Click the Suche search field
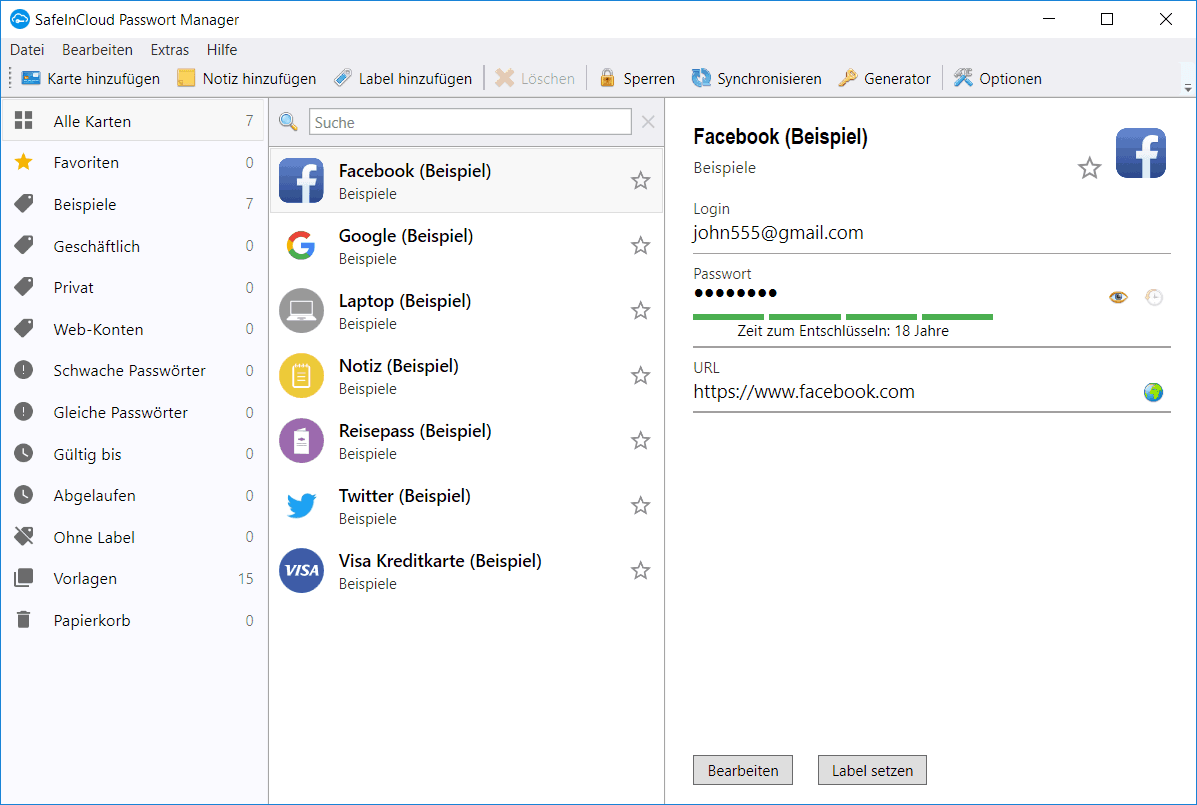 tap(470, 122)
